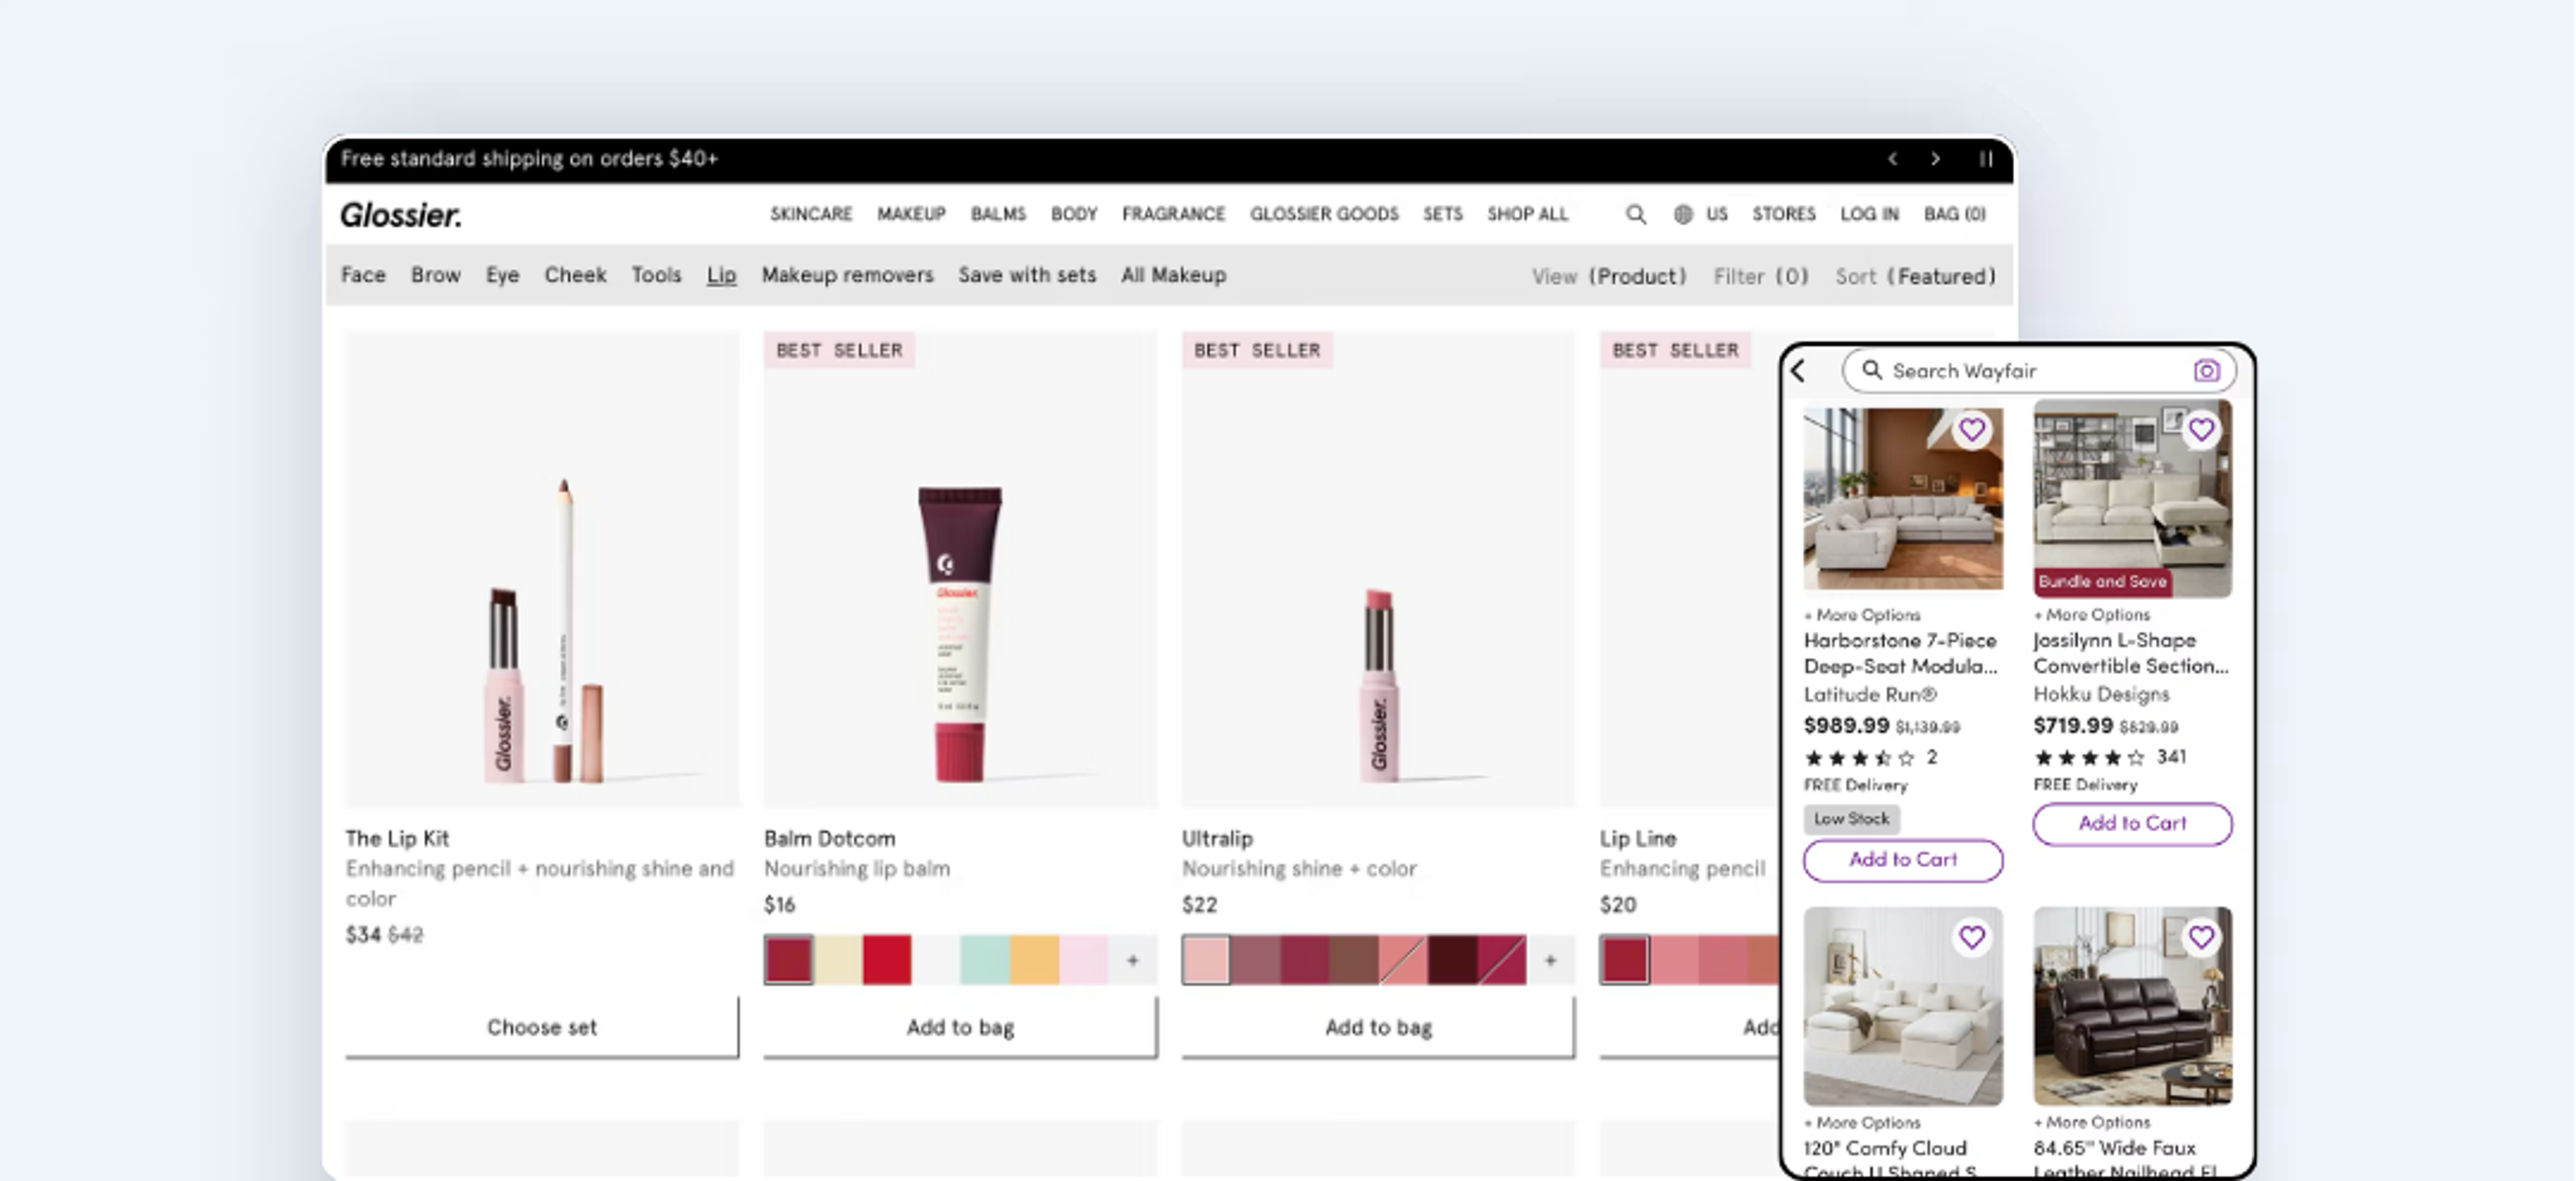Tap the Wayfair camera search icon
This screenshot has width=2576, height=1181.
coord(2206,371)
